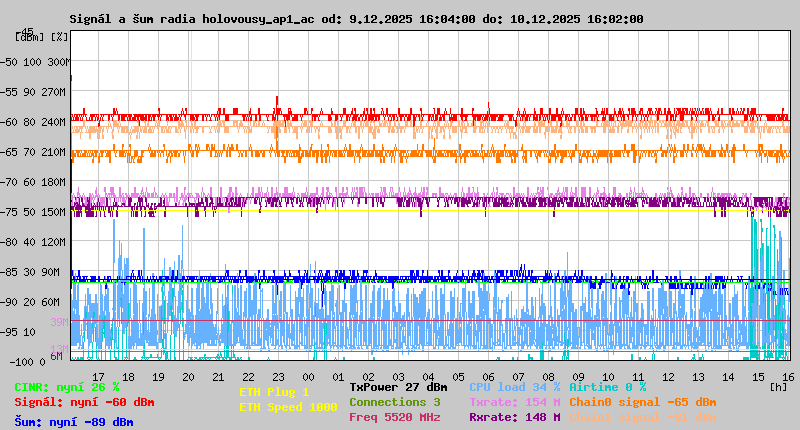Screen dimensions: 800x430
Task: Click the orange Chain0 signal legend label
Action: tap(642, 402)
